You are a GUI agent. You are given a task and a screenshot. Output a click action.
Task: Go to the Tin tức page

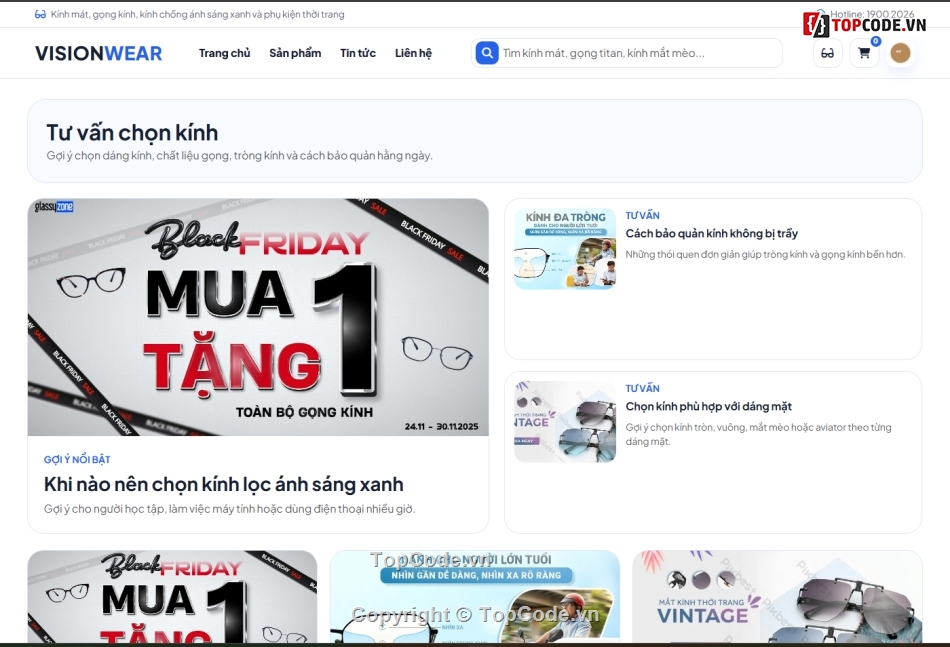click(x=357, y=53)
